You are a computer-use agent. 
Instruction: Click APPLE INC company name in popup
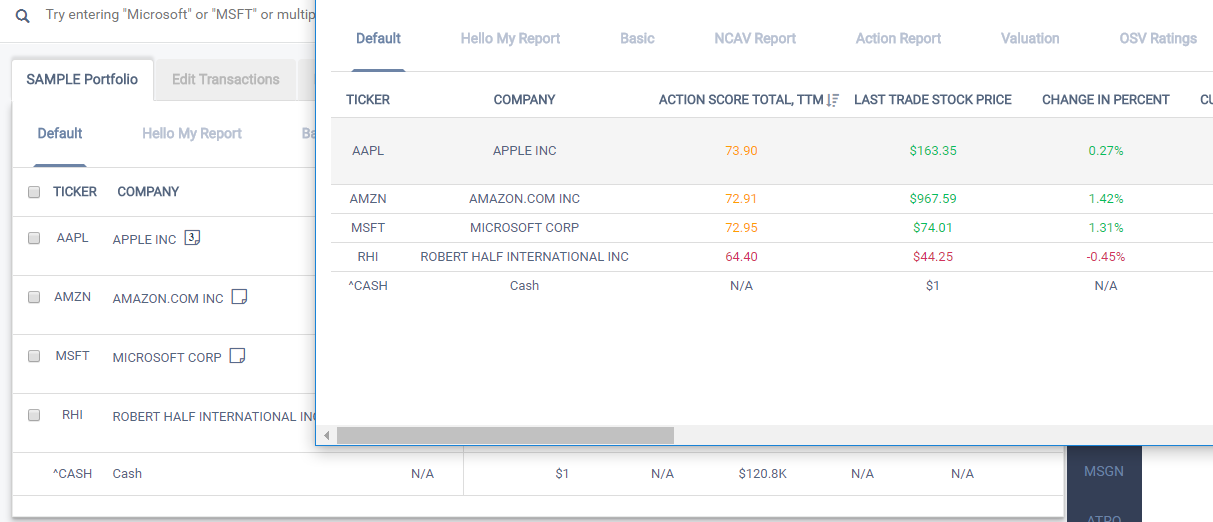525,151
